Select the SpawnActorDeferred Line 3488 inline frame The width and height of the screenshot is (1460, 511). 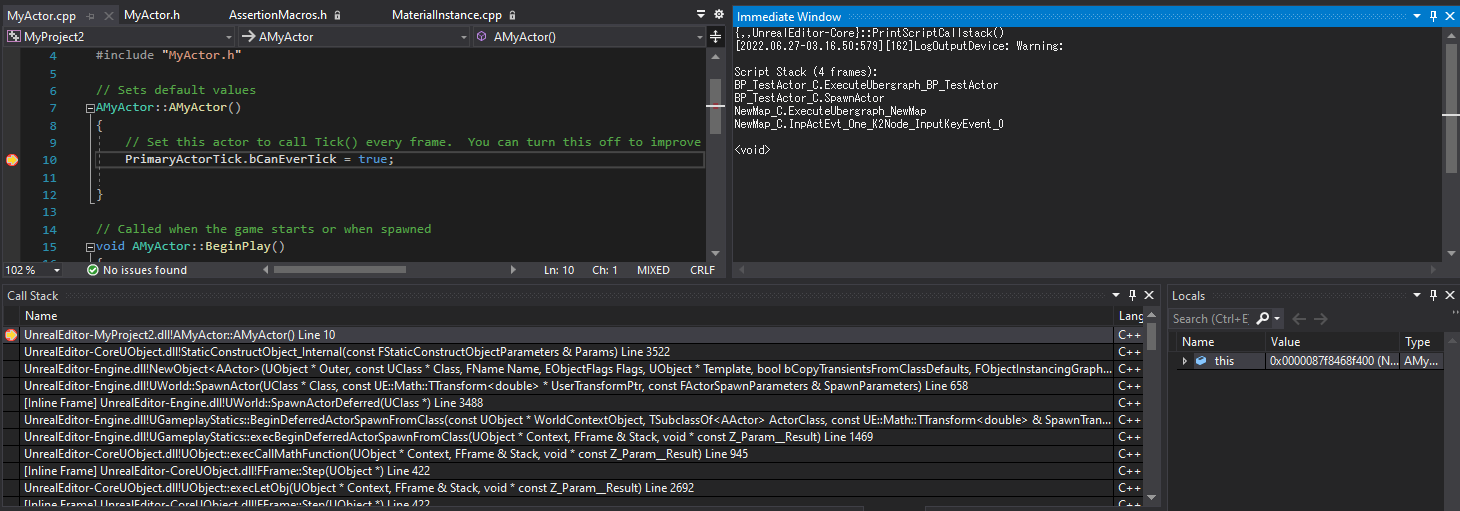pos(567,403)
